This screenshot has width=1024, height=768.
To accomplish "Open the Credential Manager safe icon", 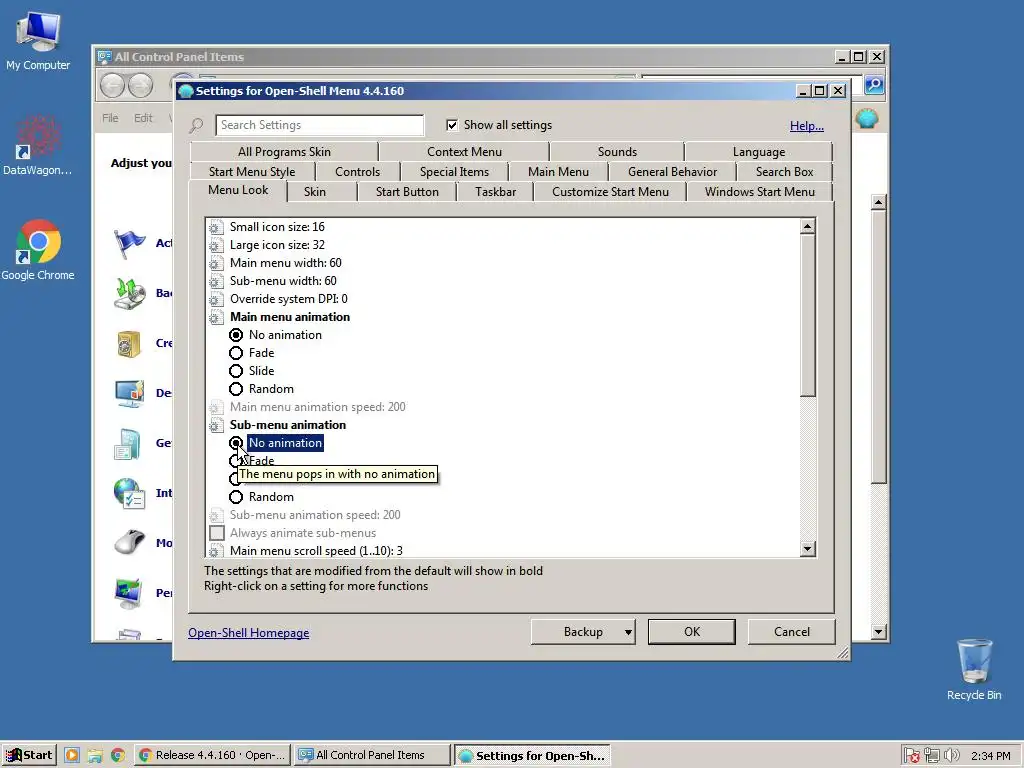I will [x=129, y=344].
